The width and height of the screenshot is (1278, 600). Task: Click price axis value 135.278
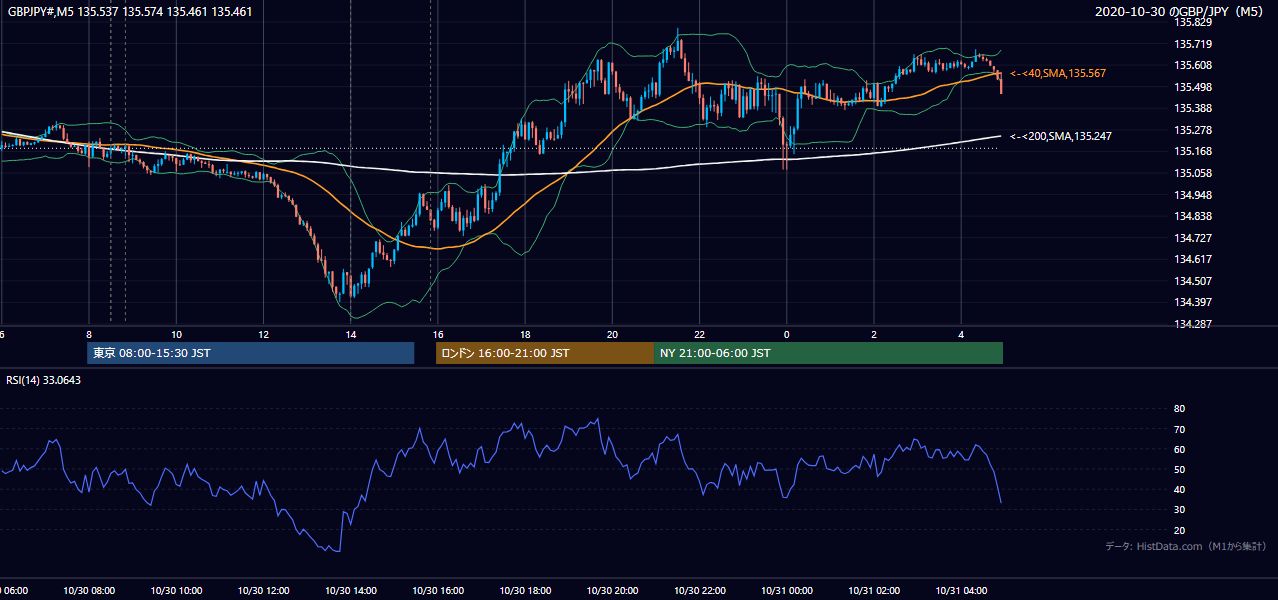[x=1192, y=130]
